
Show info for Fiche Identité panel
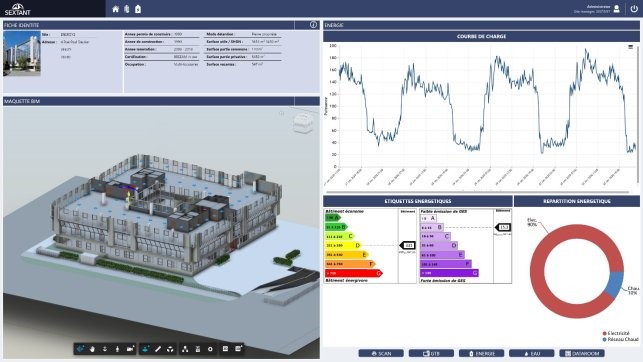click(313, 25)
